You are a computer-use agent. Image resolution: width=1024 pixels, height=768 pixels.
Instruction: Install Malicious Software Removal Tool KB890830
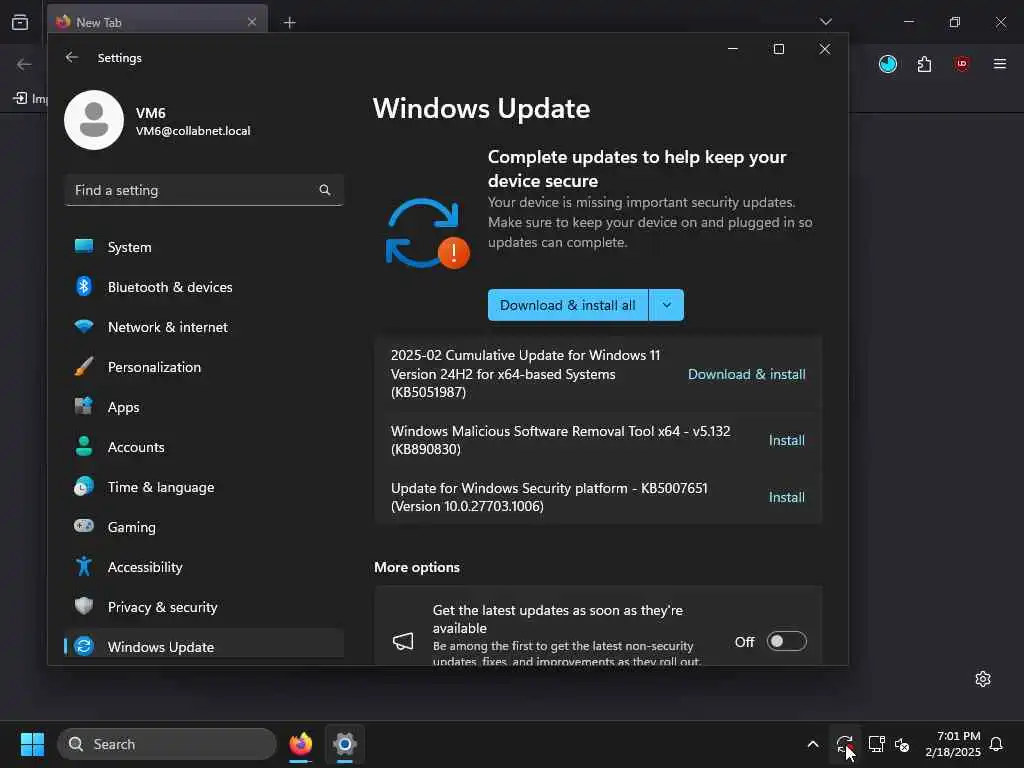pos(786,440)
